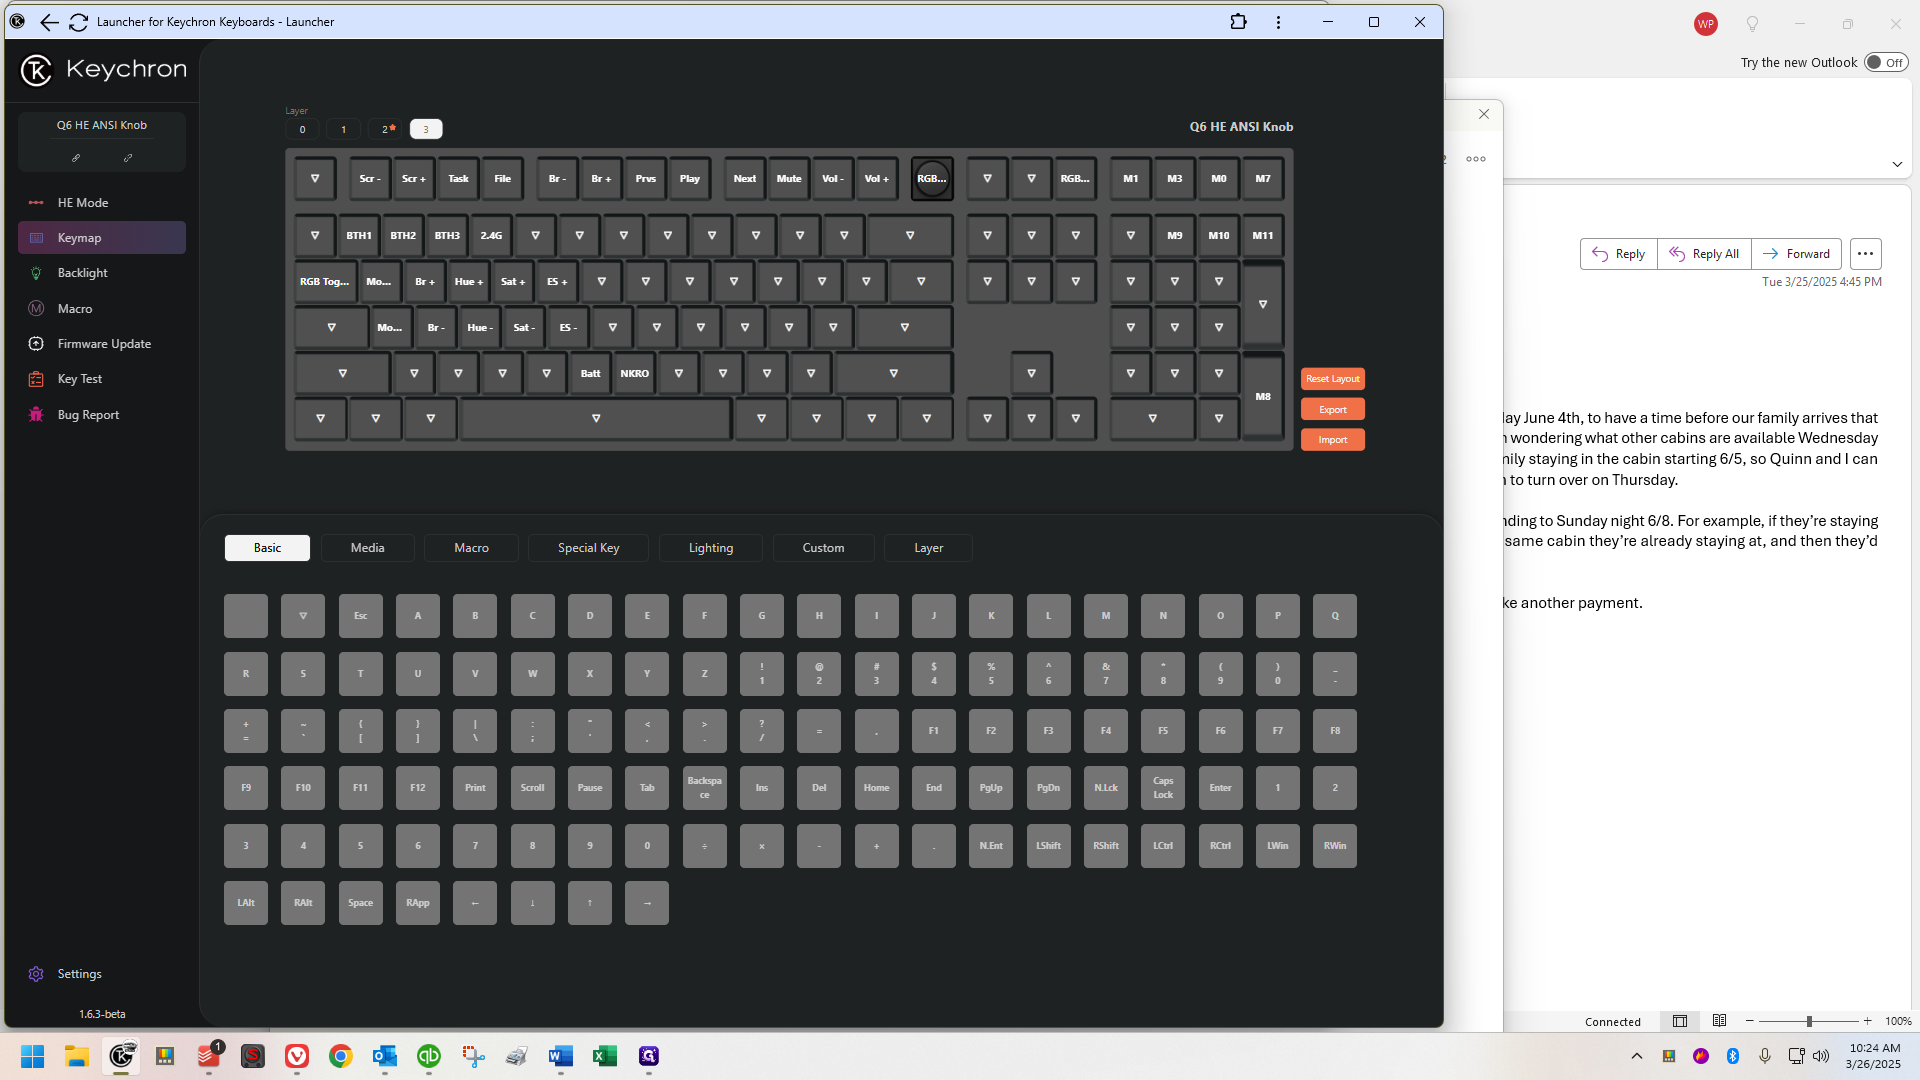This screenshot has width=1920, height=1080.
Task: Select the Keymap sidebar entry
Action: [x=101, y=237]
